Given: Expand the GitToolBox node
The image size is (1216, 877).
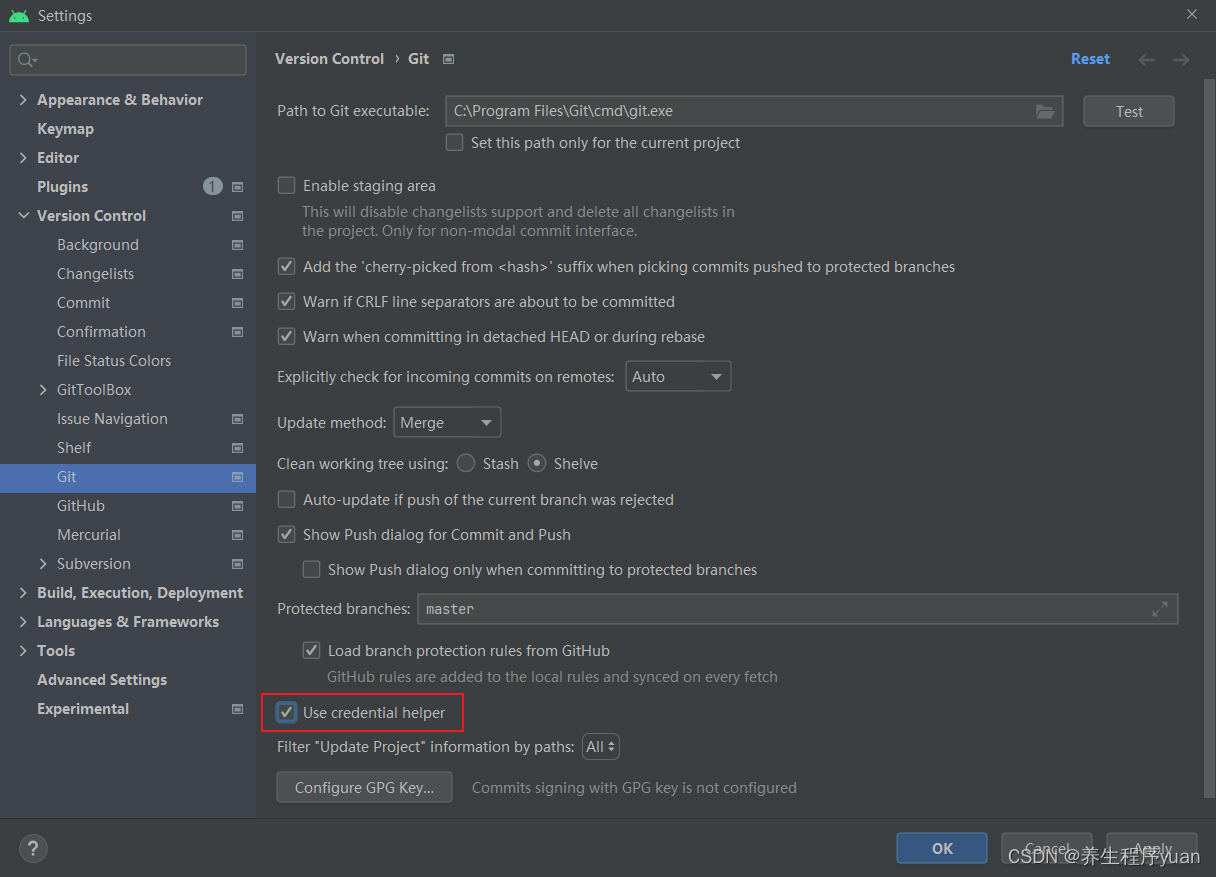Looking at the screenshot, I should (43, 390).
